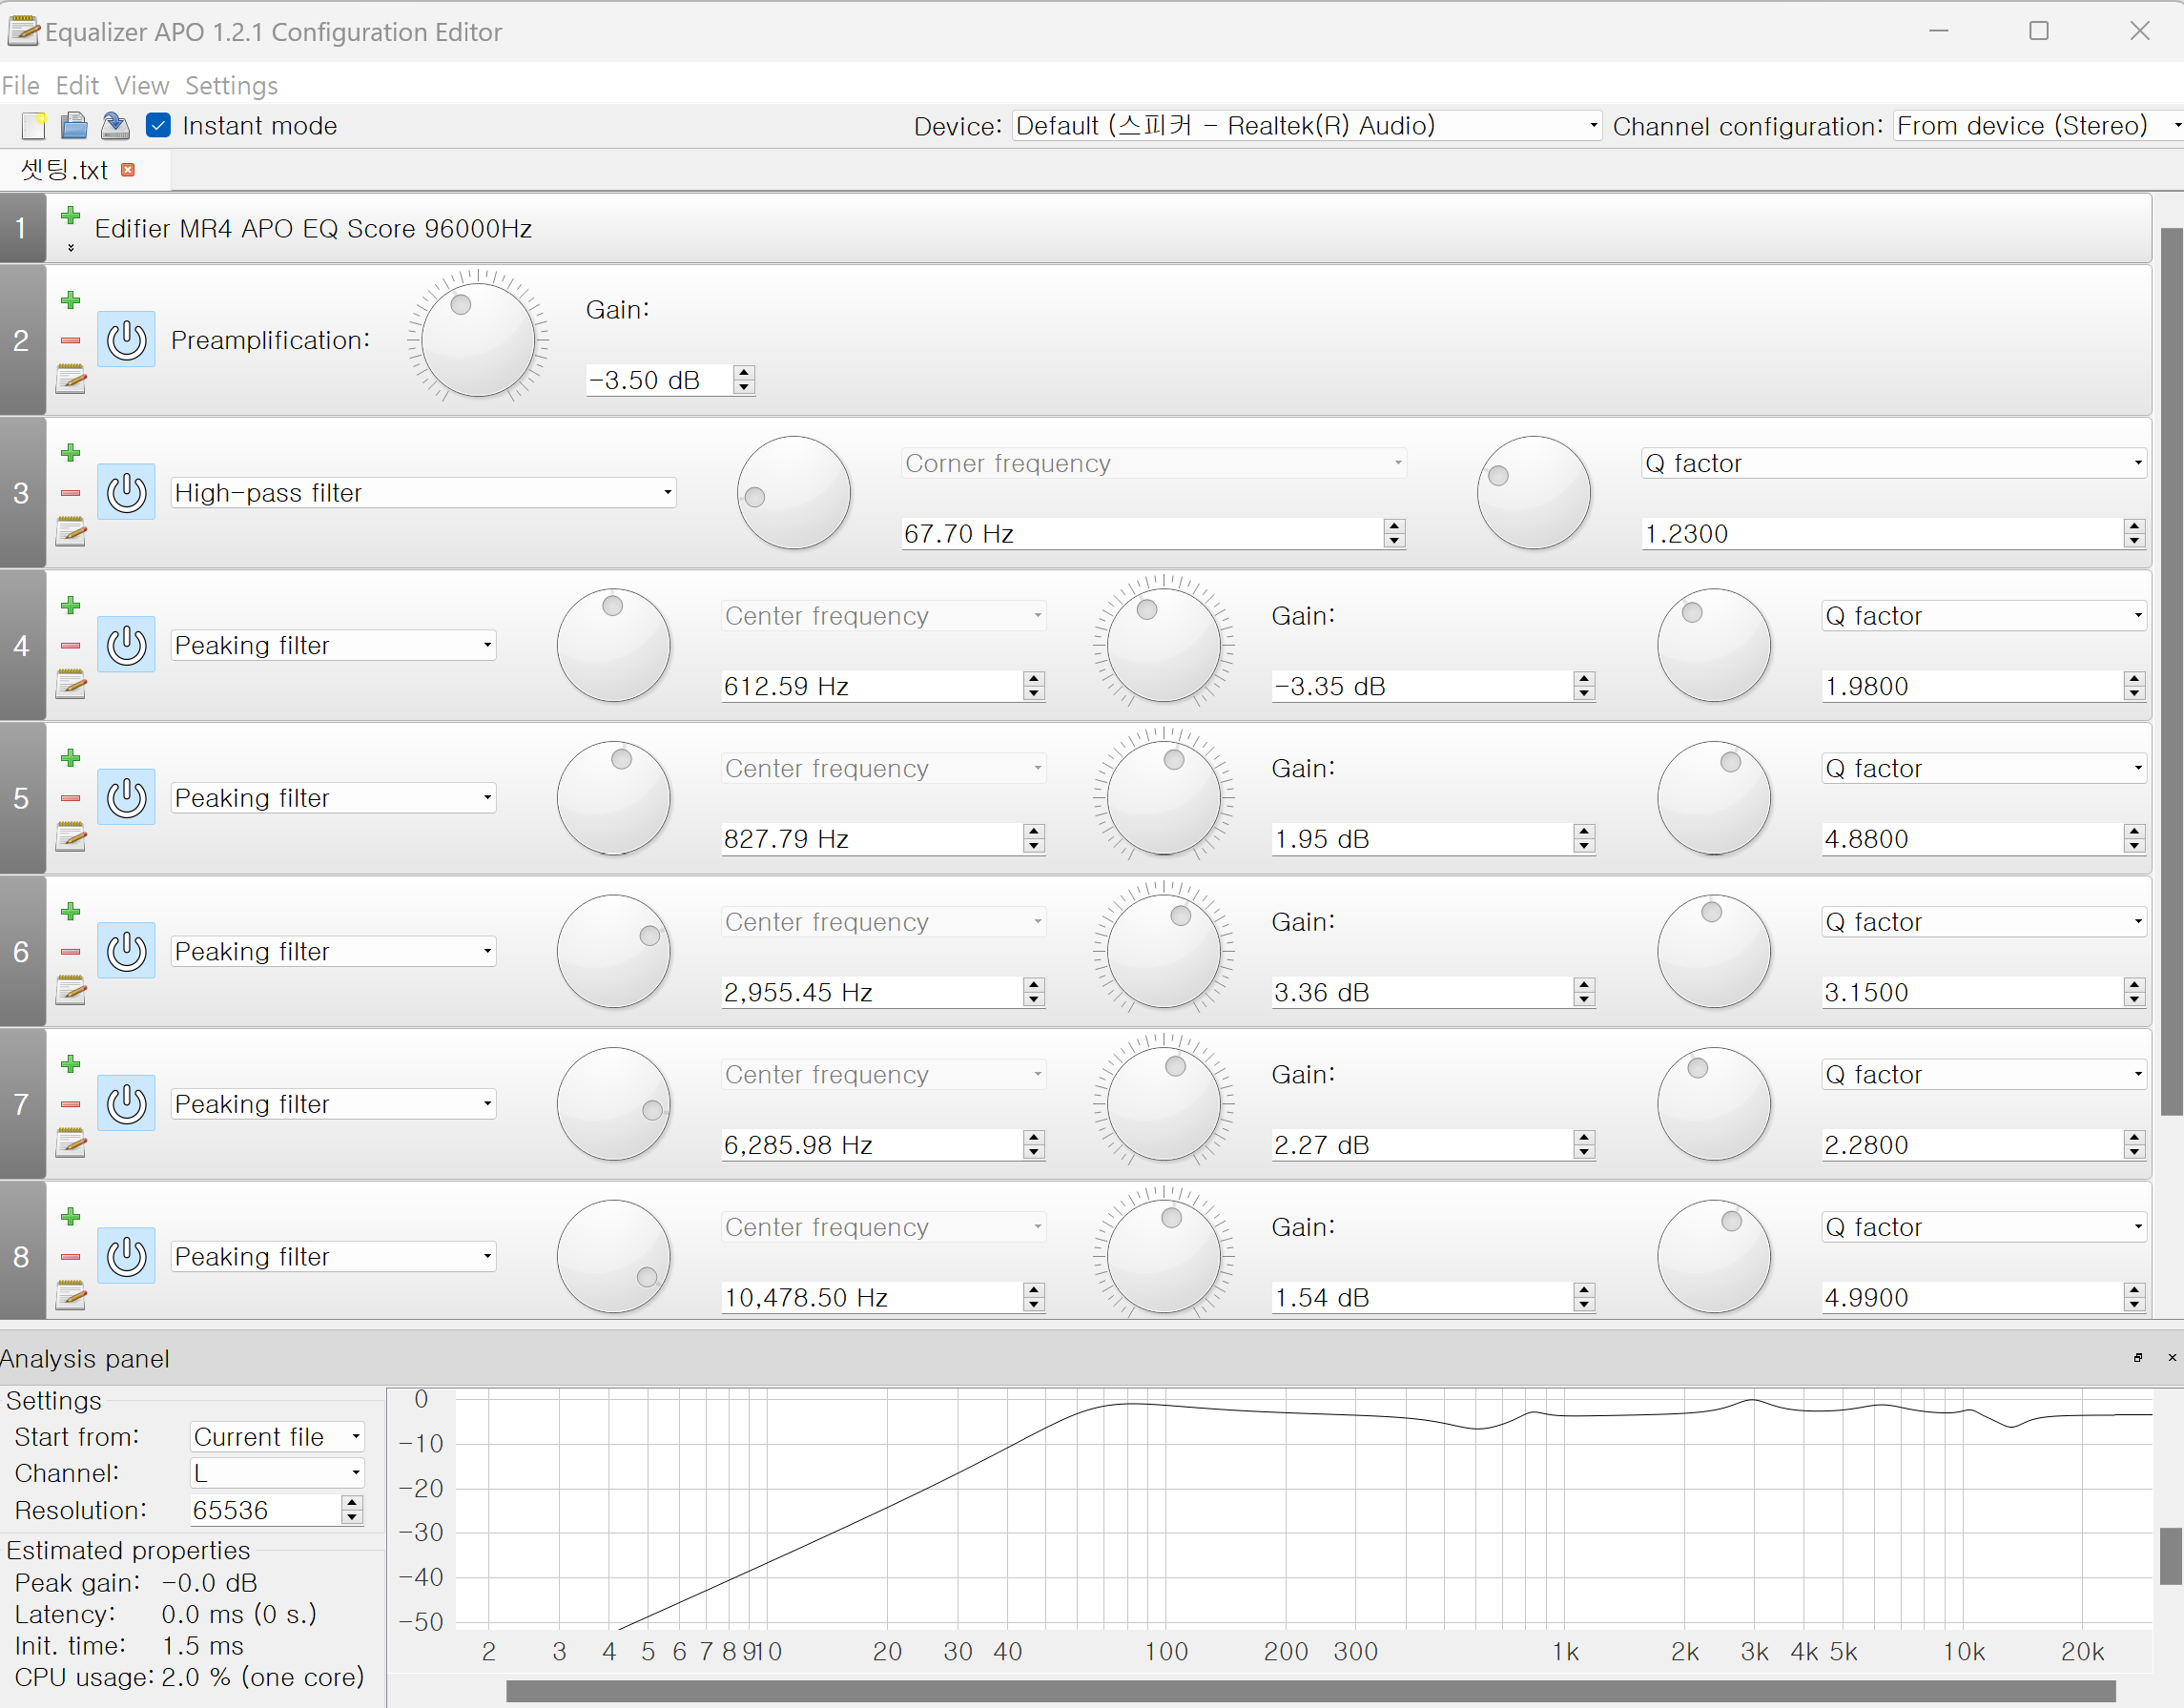The image size is (2184, 1708).
Task: Click the open file folder icon
Action: [74, 126]
